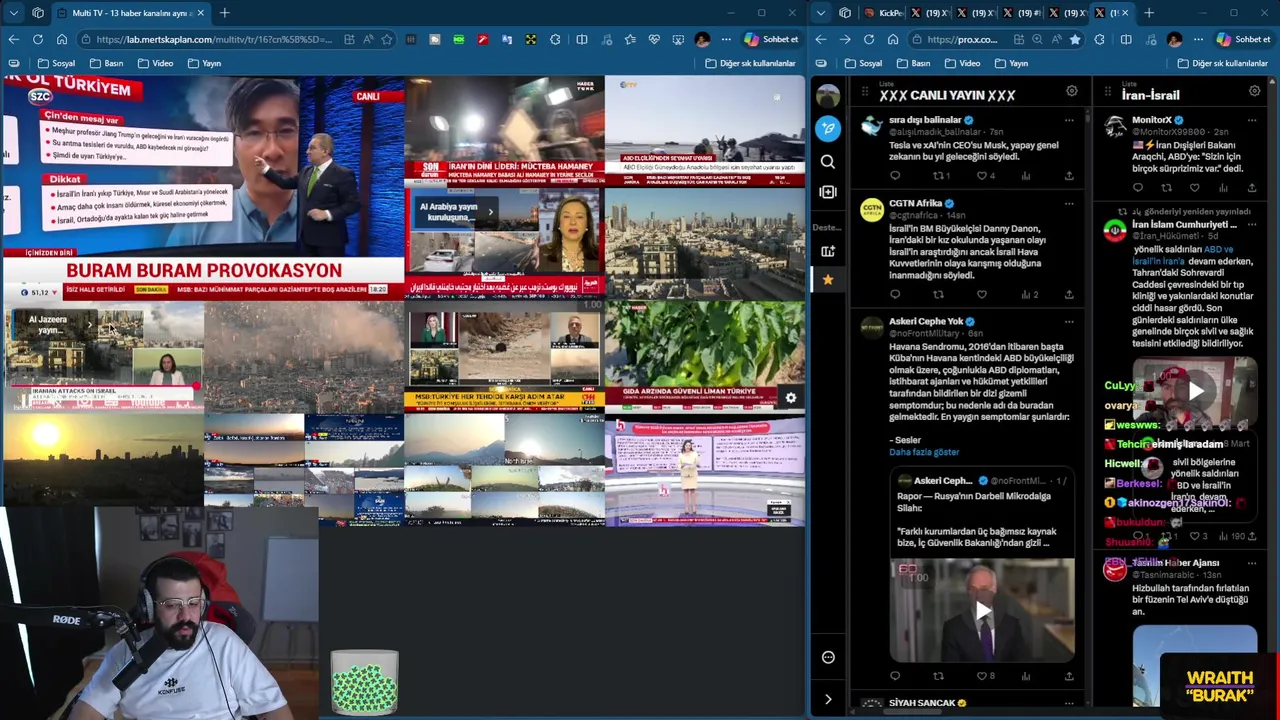Open the Basın bookmarks folder in left browser
Image resolution: width=1280 pixels, height=720 pixels.
tap(105, 63)
